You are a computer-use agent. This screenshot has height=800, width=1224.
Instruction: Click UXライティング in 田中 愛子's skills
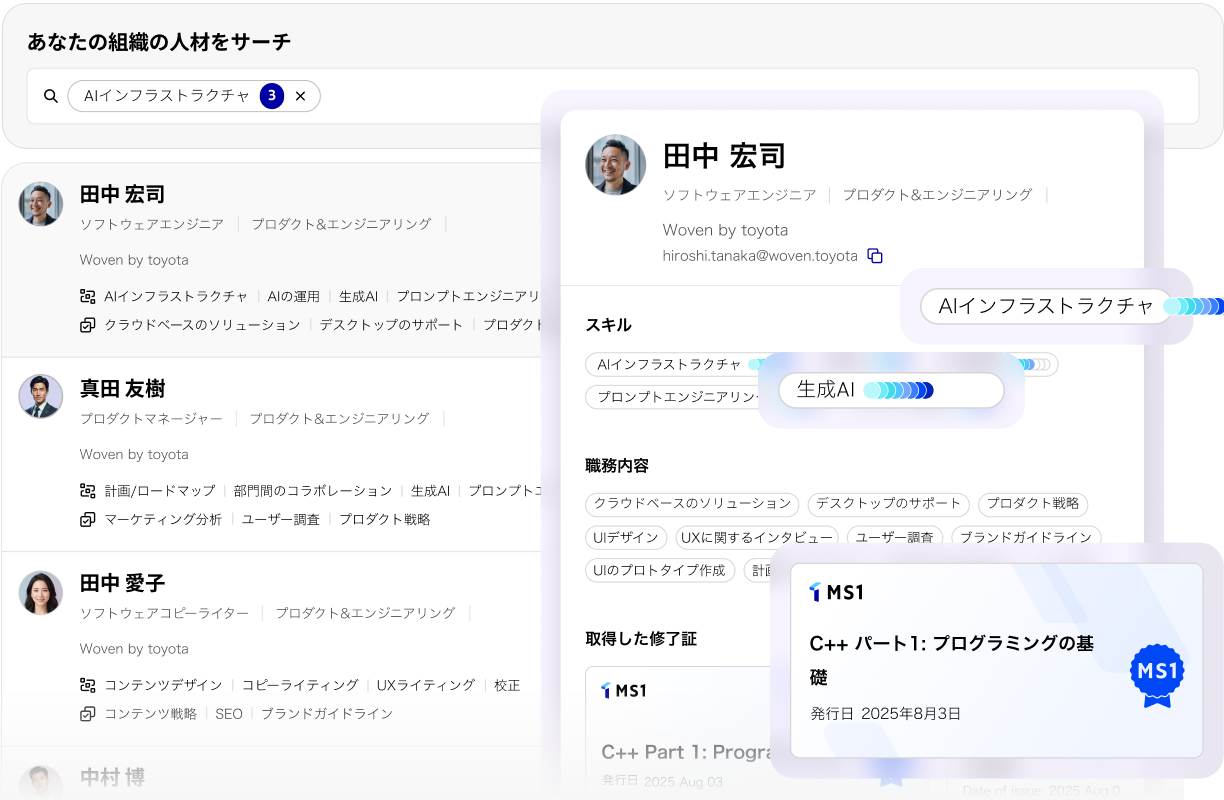pos(426,686)
